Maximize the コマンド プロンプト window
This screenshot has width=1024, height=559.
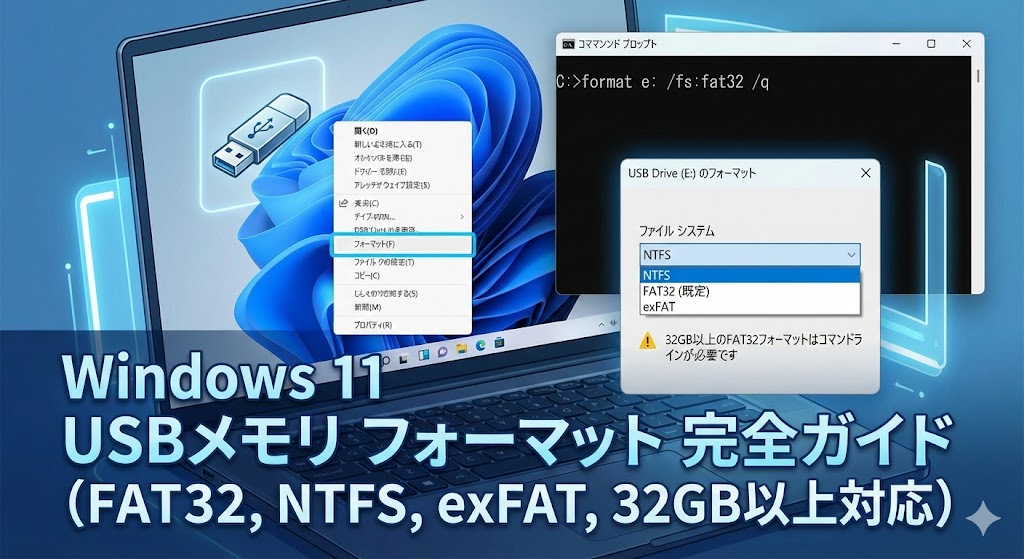[930, 44]
